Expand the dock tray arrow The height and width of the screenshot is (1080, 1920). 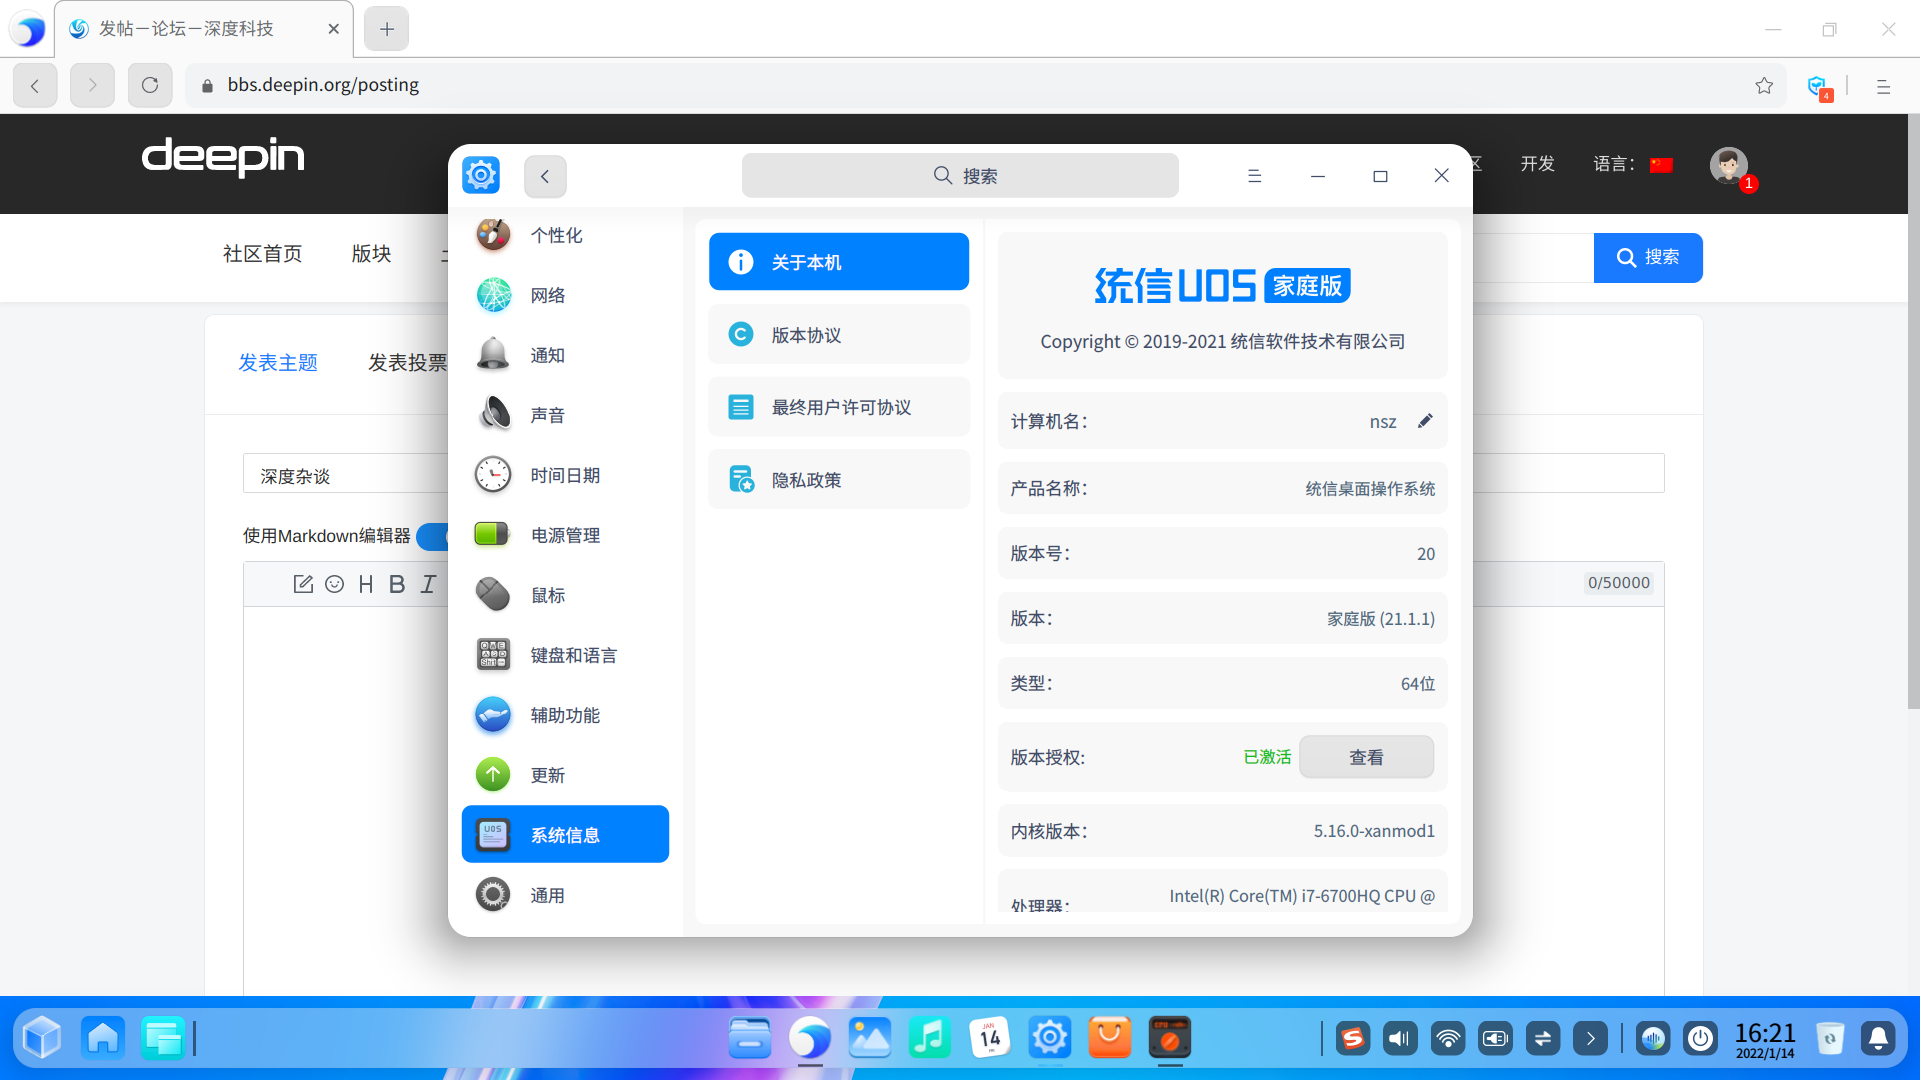tap(1590, 1038)
